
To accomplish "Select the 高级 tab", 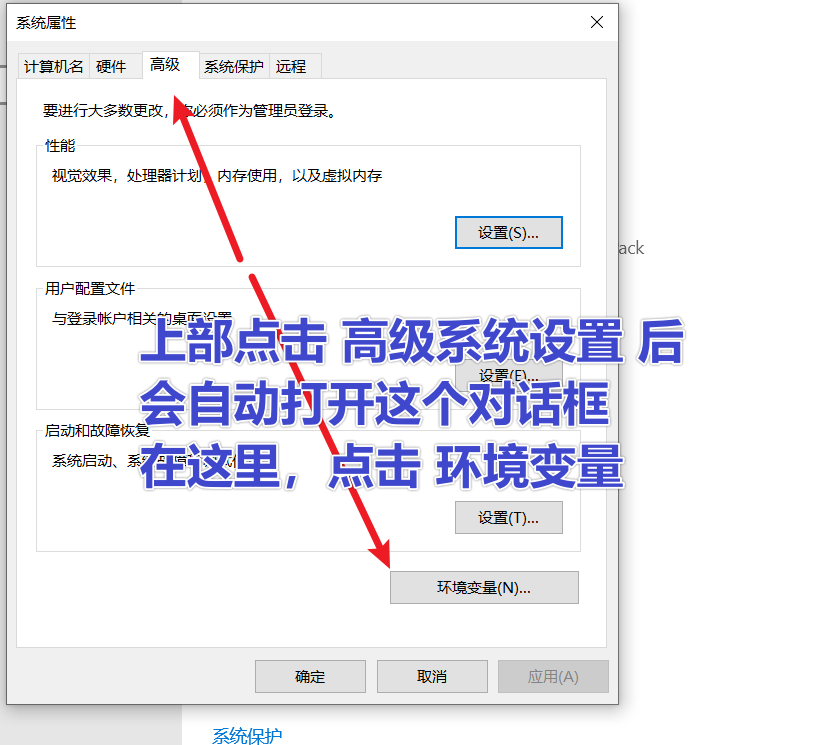I will click(165, 65).
